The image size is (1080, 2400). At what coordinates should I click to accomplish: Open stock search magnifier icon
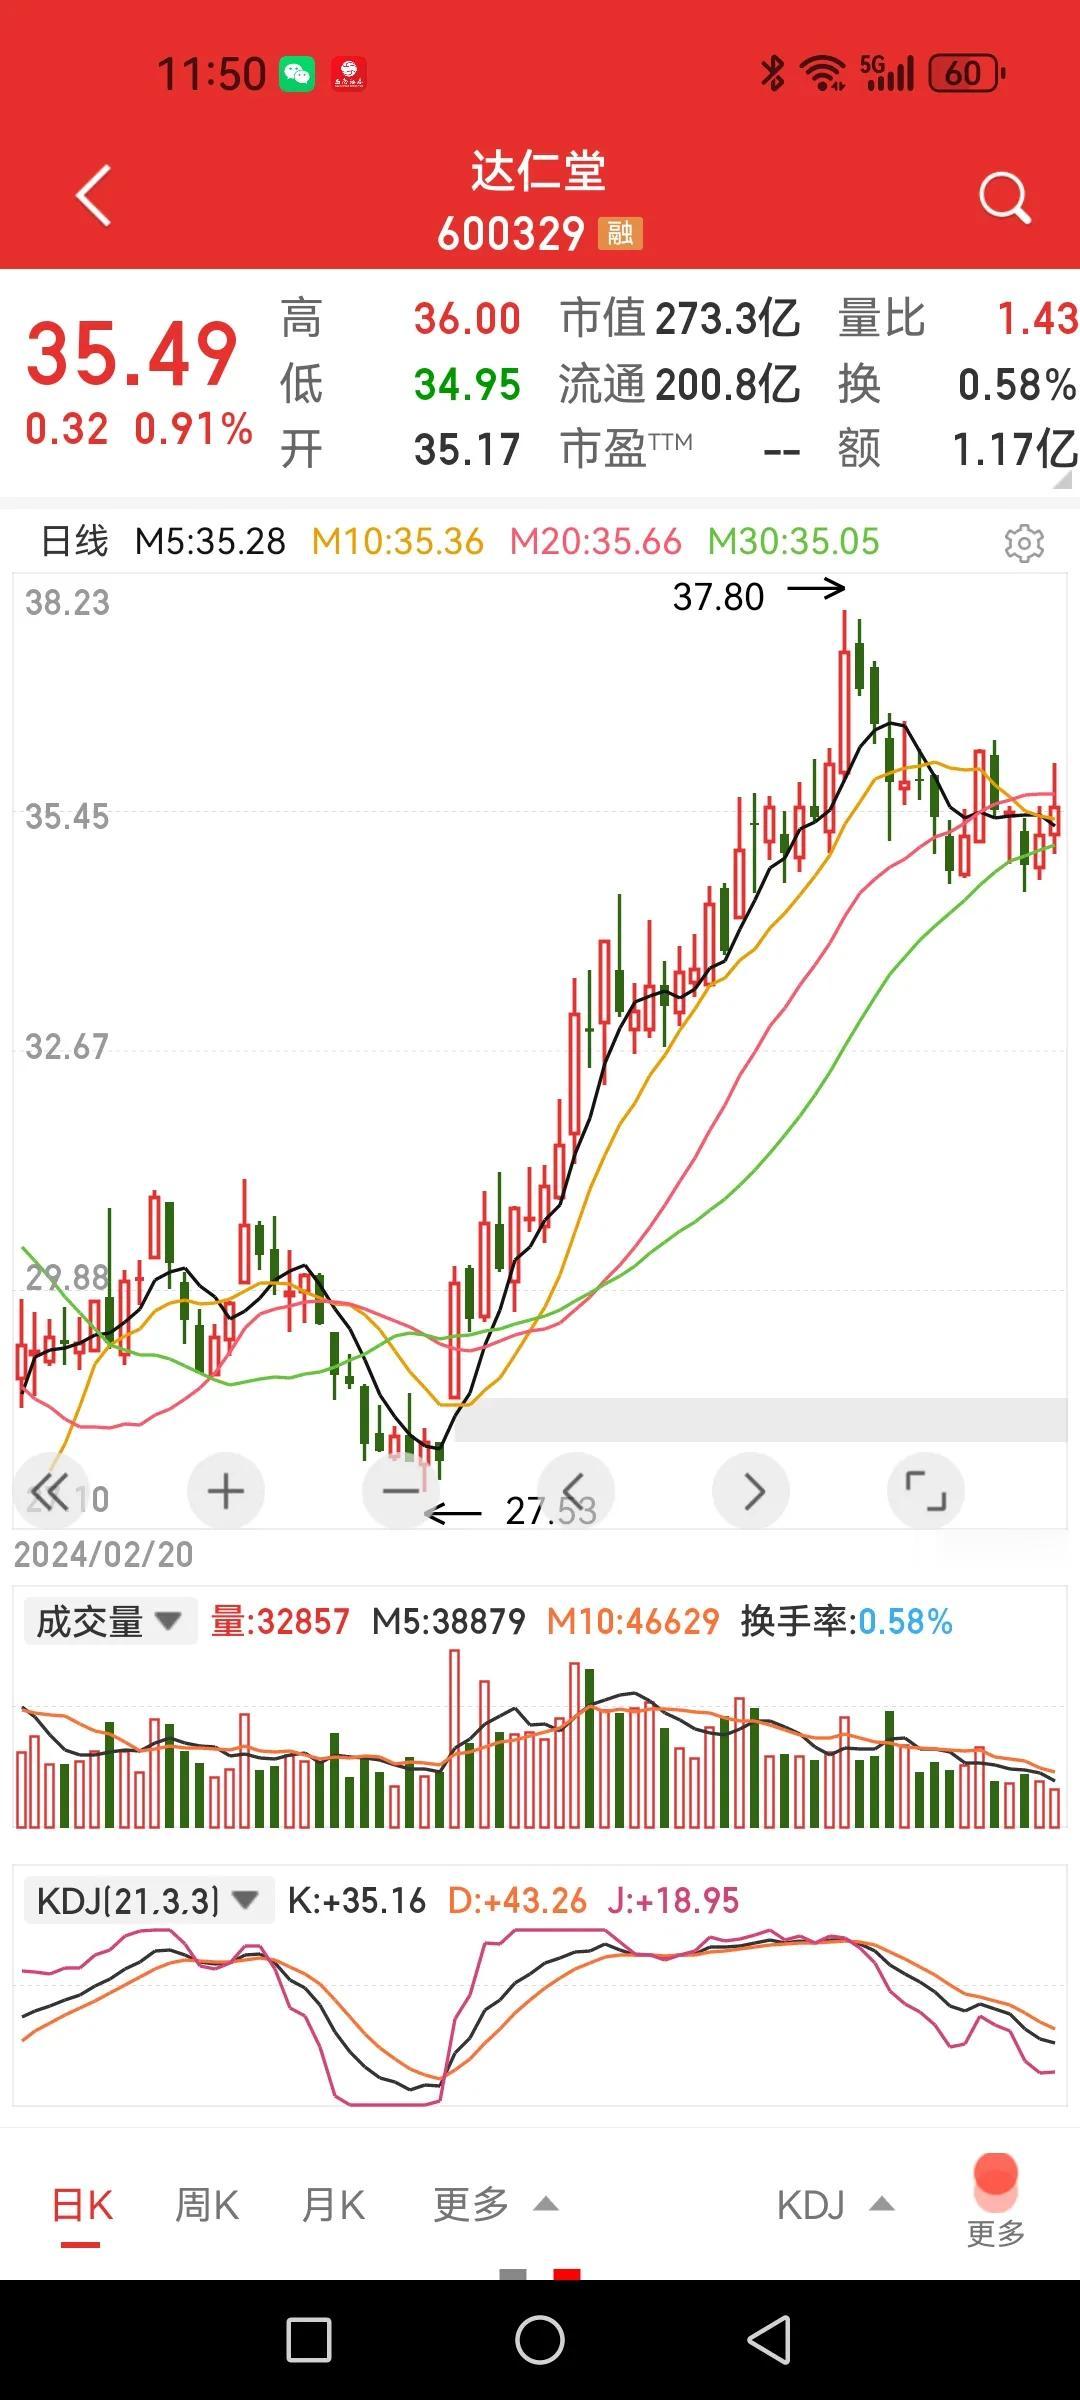(1003, 197)
